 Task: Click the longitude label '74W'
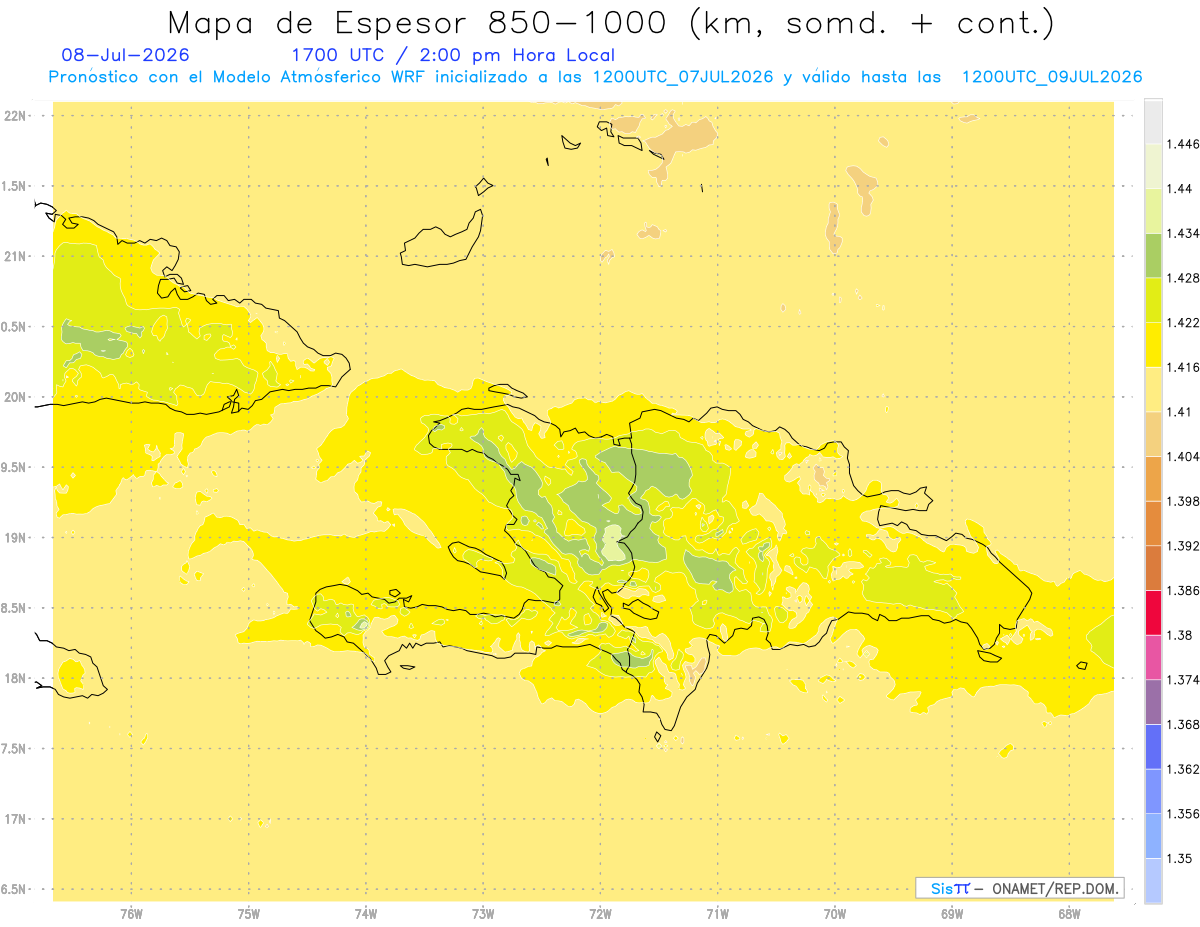366,913
